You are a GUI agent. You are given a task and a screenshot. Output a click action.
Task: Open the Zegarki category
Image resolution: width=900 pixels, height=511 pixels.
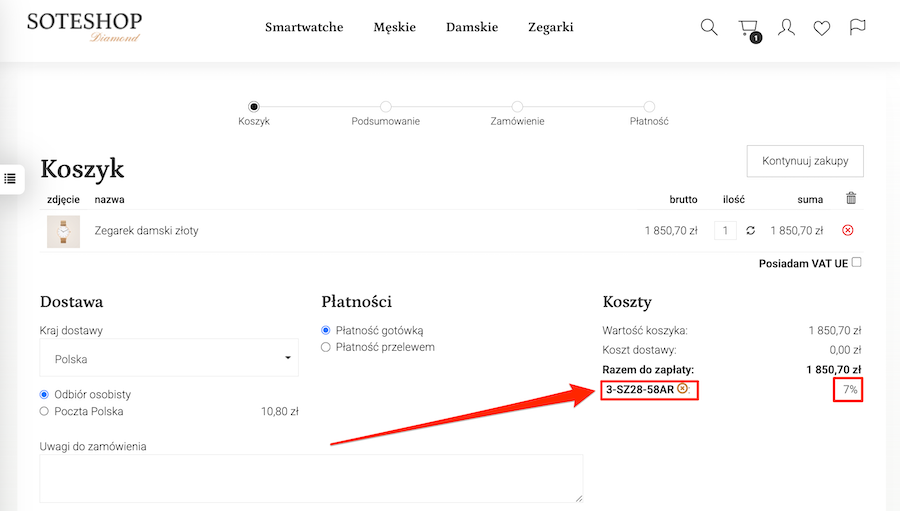point(550,27)
